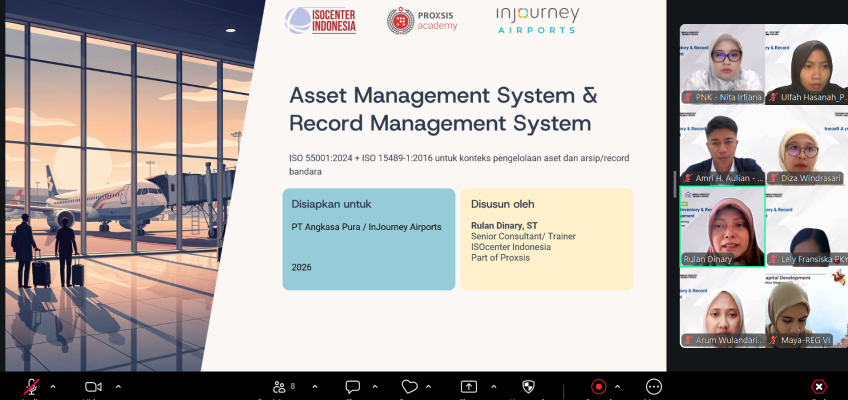The width and height of the screenshot is (848, 400).
Task: Click muted mic icon on Nita Irfiana tile
Action: click(688, 97)
